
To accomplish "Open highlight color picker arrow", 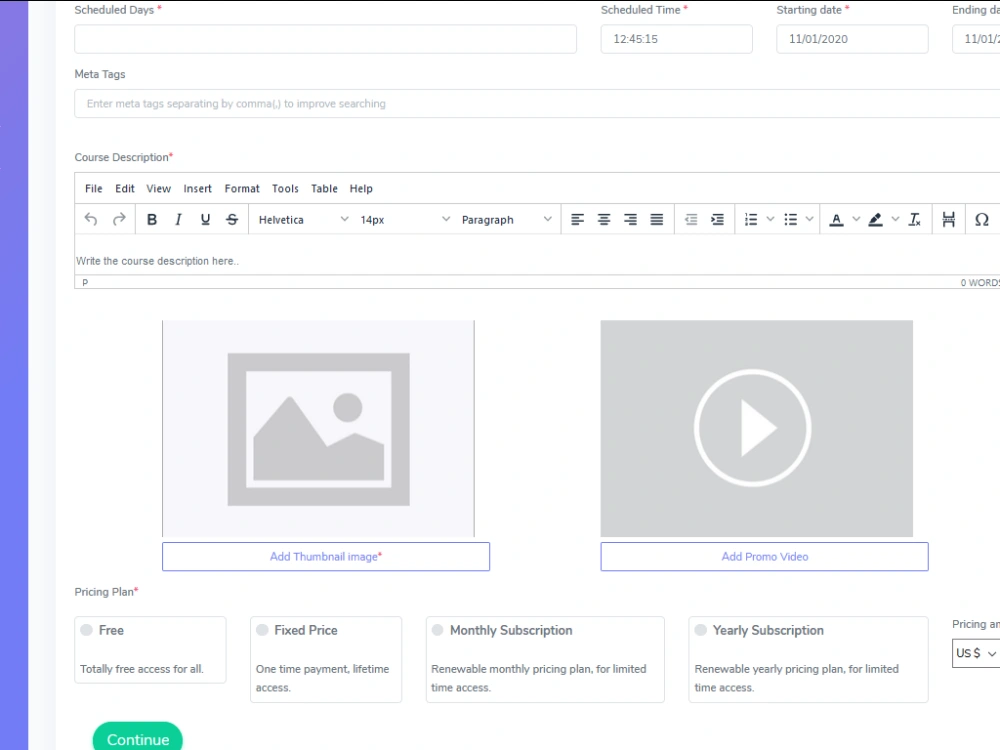I will point(895,219).
